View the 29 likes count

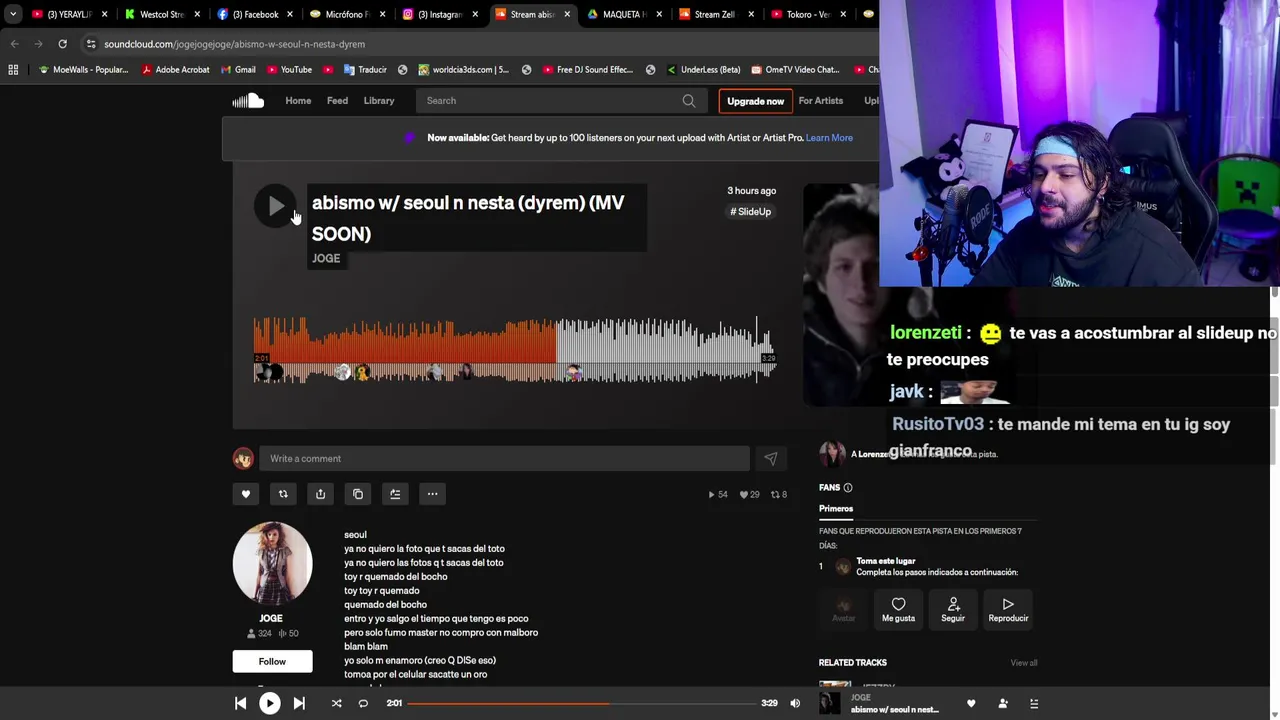pos(749,494)
